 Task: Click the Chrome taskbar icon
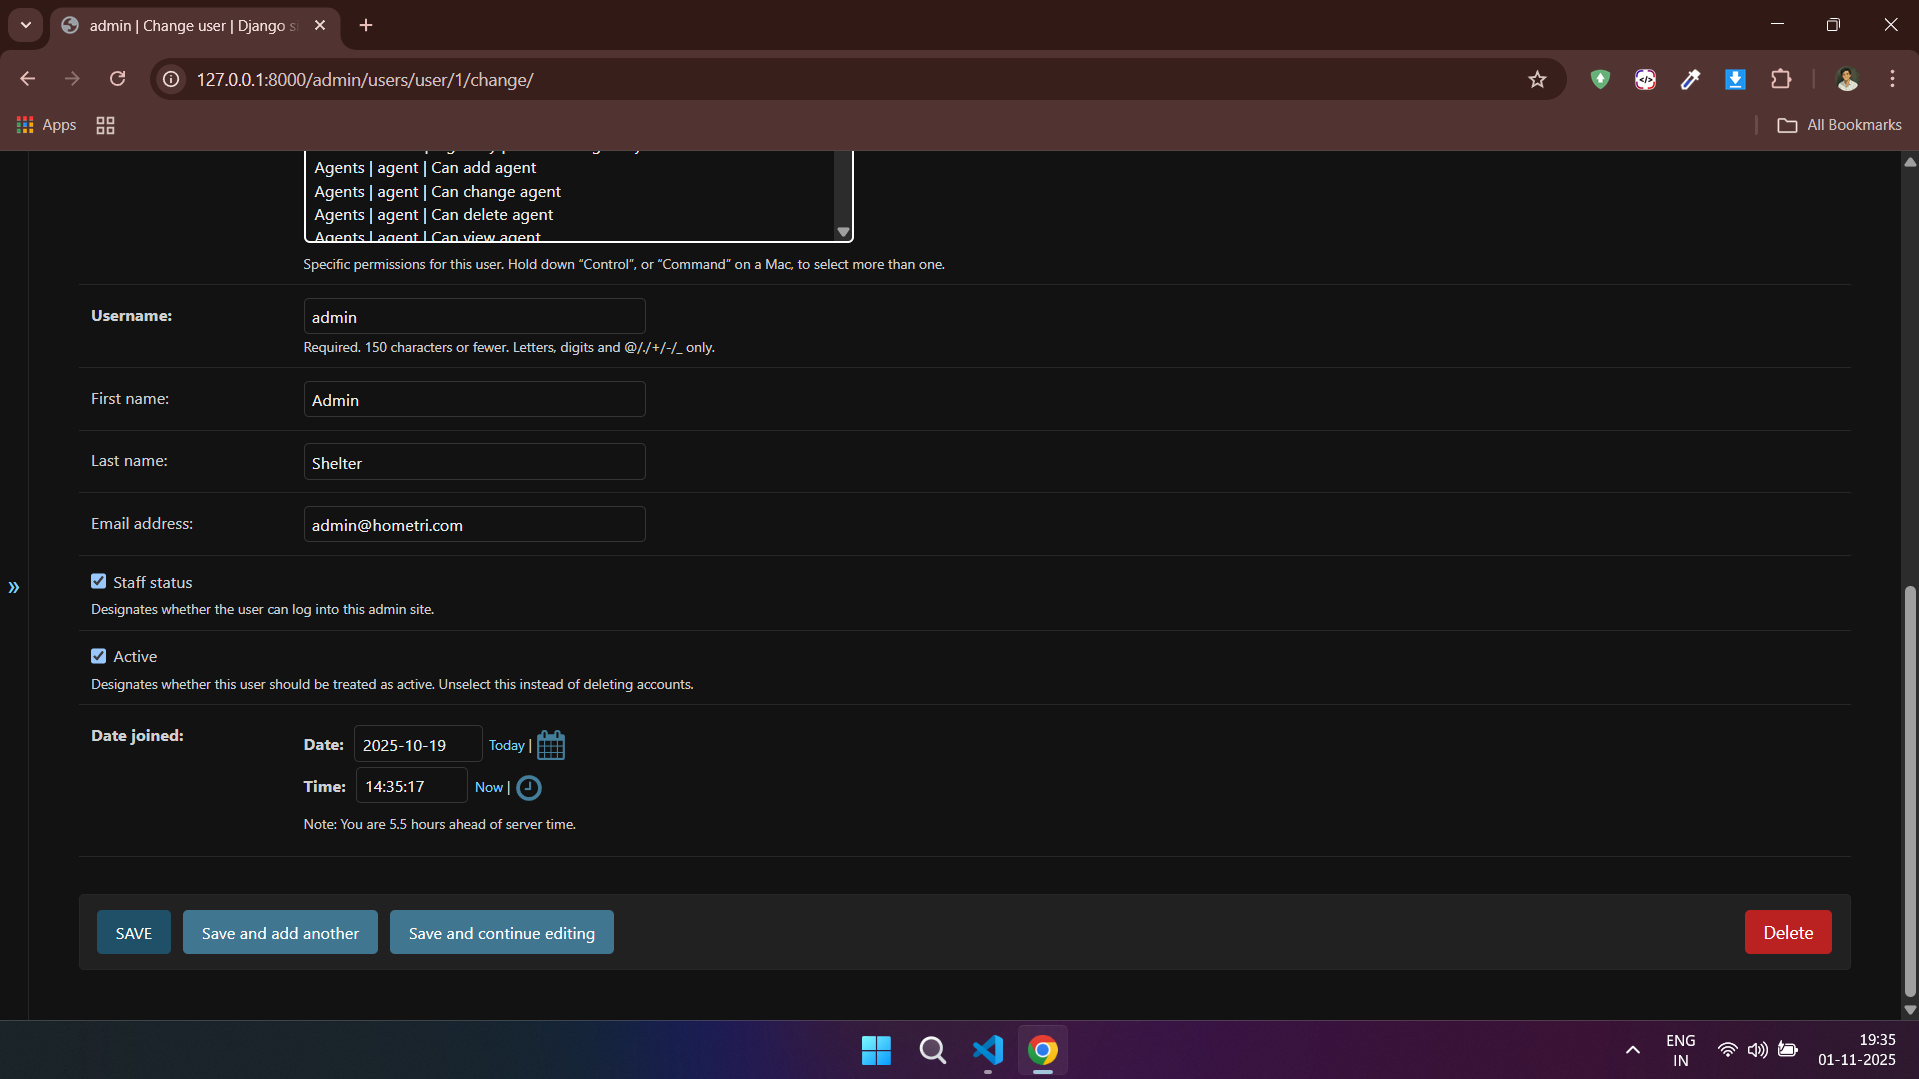point(1043,1050)
